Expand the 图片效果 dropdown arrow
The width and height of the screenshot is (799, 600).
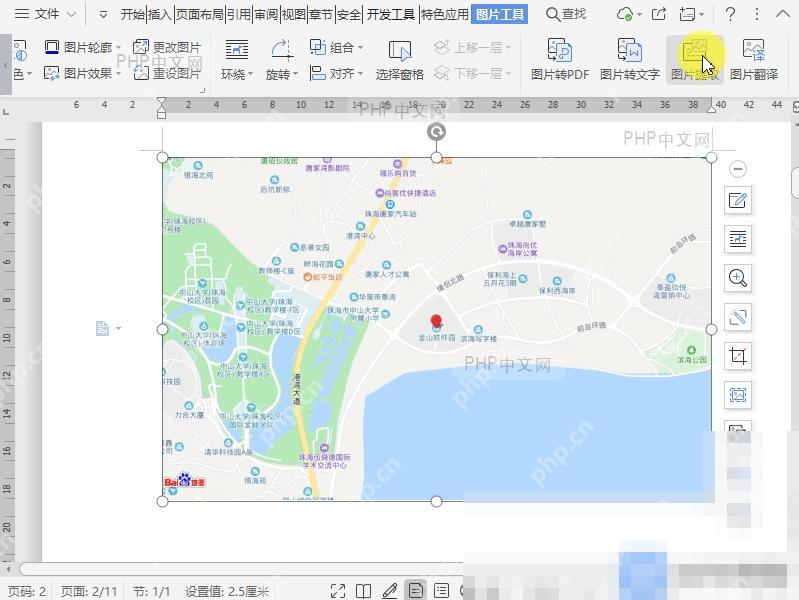(118, 73)
